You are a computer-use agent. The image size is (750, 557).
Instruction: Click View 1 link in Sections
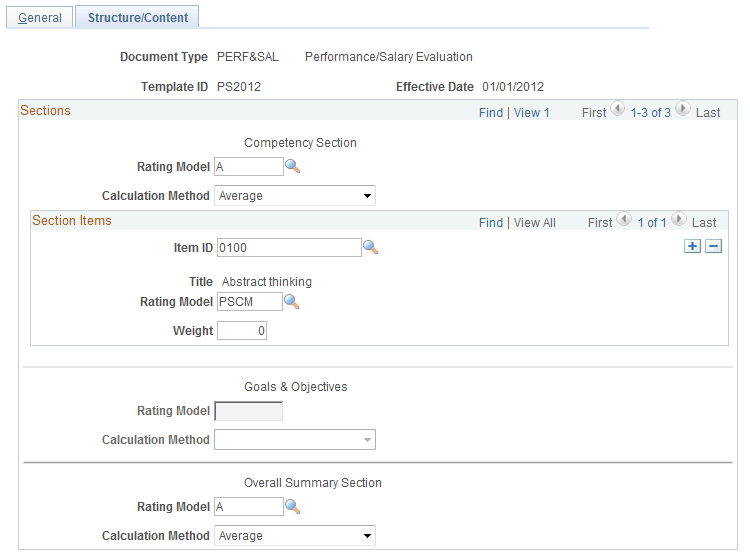point(531,113)
